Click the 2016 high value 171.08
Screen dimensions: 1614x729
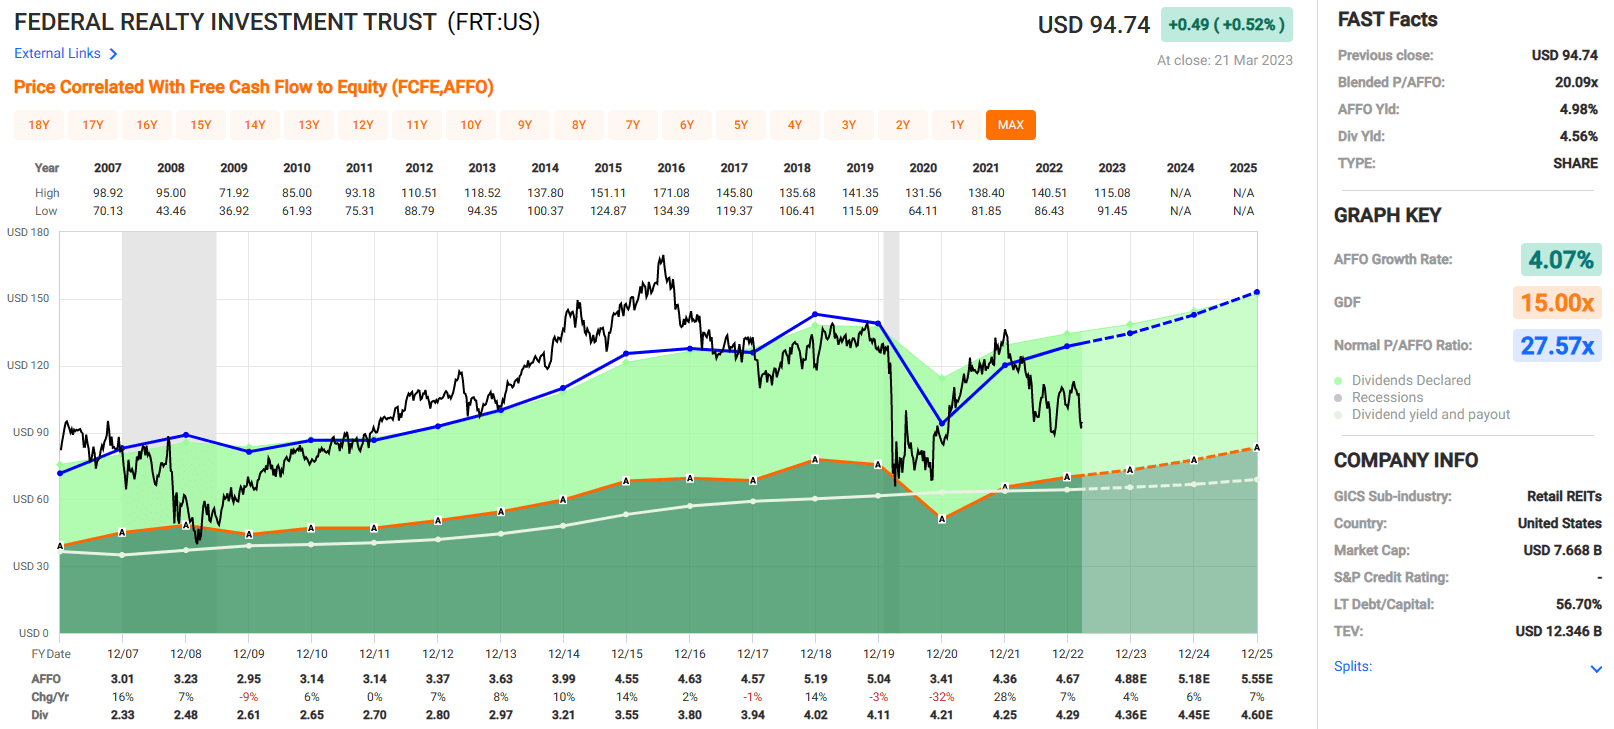[x=671, y=193]
